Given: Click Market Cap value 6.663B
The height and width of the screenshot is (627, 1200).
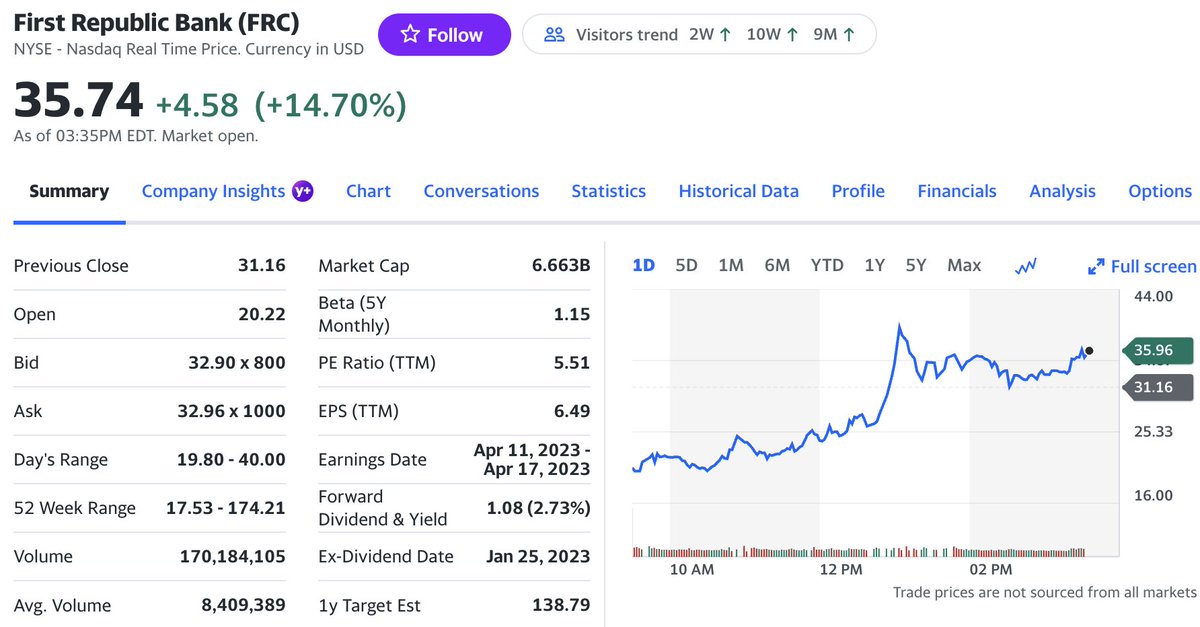Looking at the screenshot, I should click(x=561, y=265).
